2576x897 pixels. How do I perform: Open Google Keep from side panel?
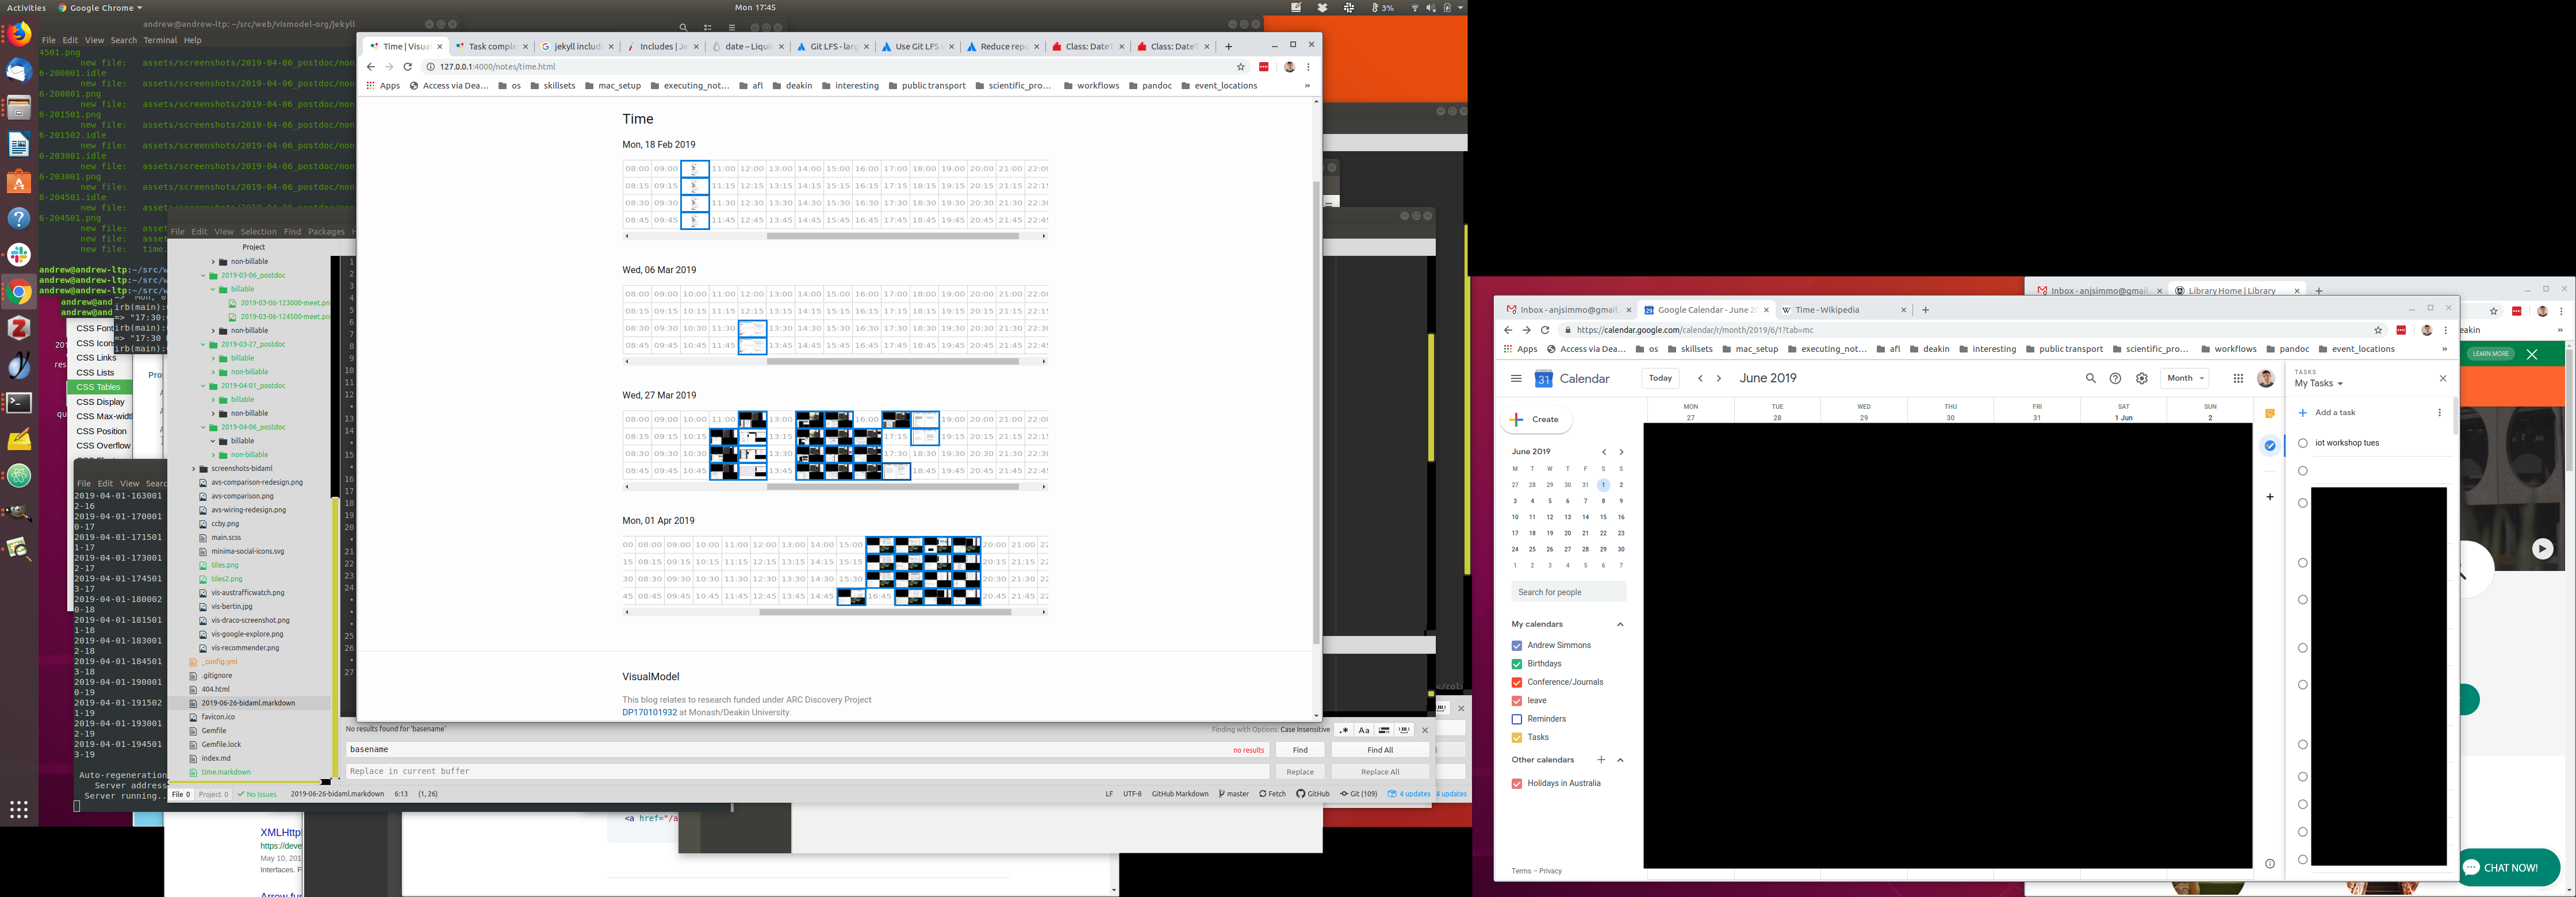coord(2270,414)
